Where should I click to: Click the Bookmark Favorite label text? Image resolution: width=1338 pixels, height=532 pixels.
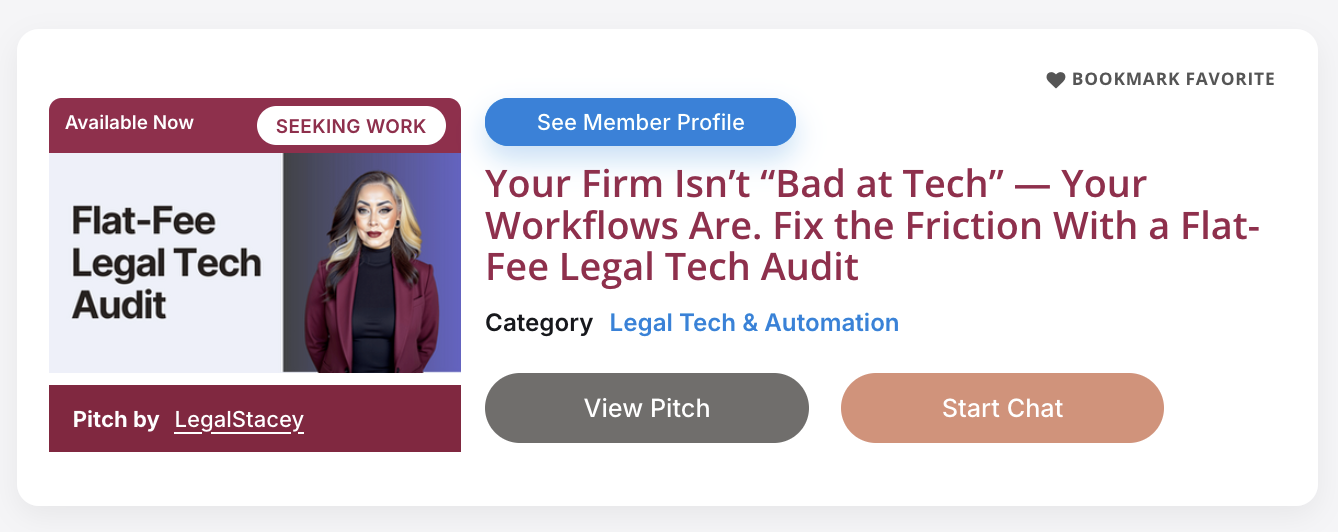click(1173, 79)
